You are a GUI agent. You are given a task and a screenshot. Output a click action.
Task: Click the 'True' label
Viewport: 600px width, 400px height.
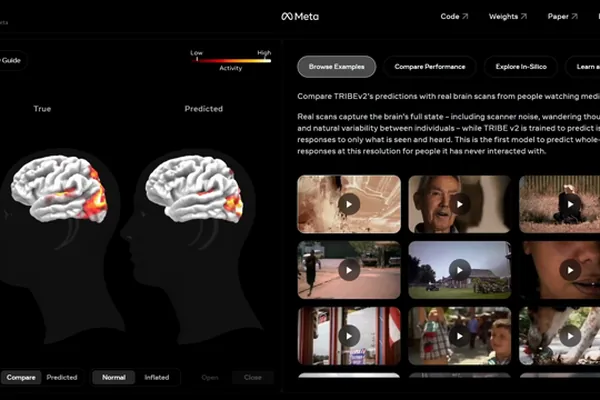42,109
